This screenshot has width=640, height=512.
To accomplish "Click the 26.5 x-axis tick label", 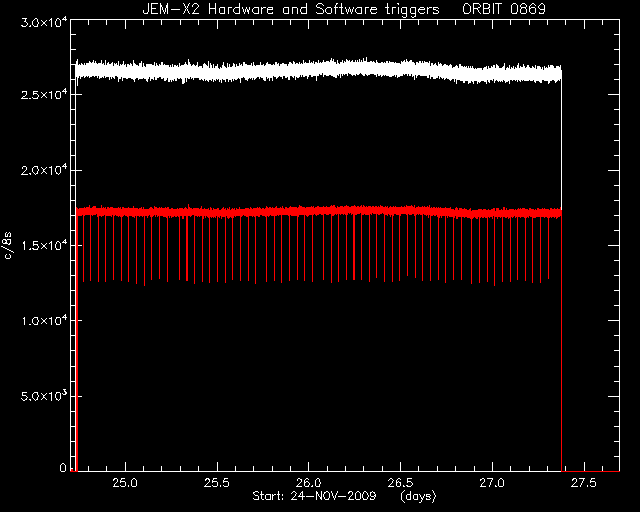I will pyautogui.click(x=400, y=483).
